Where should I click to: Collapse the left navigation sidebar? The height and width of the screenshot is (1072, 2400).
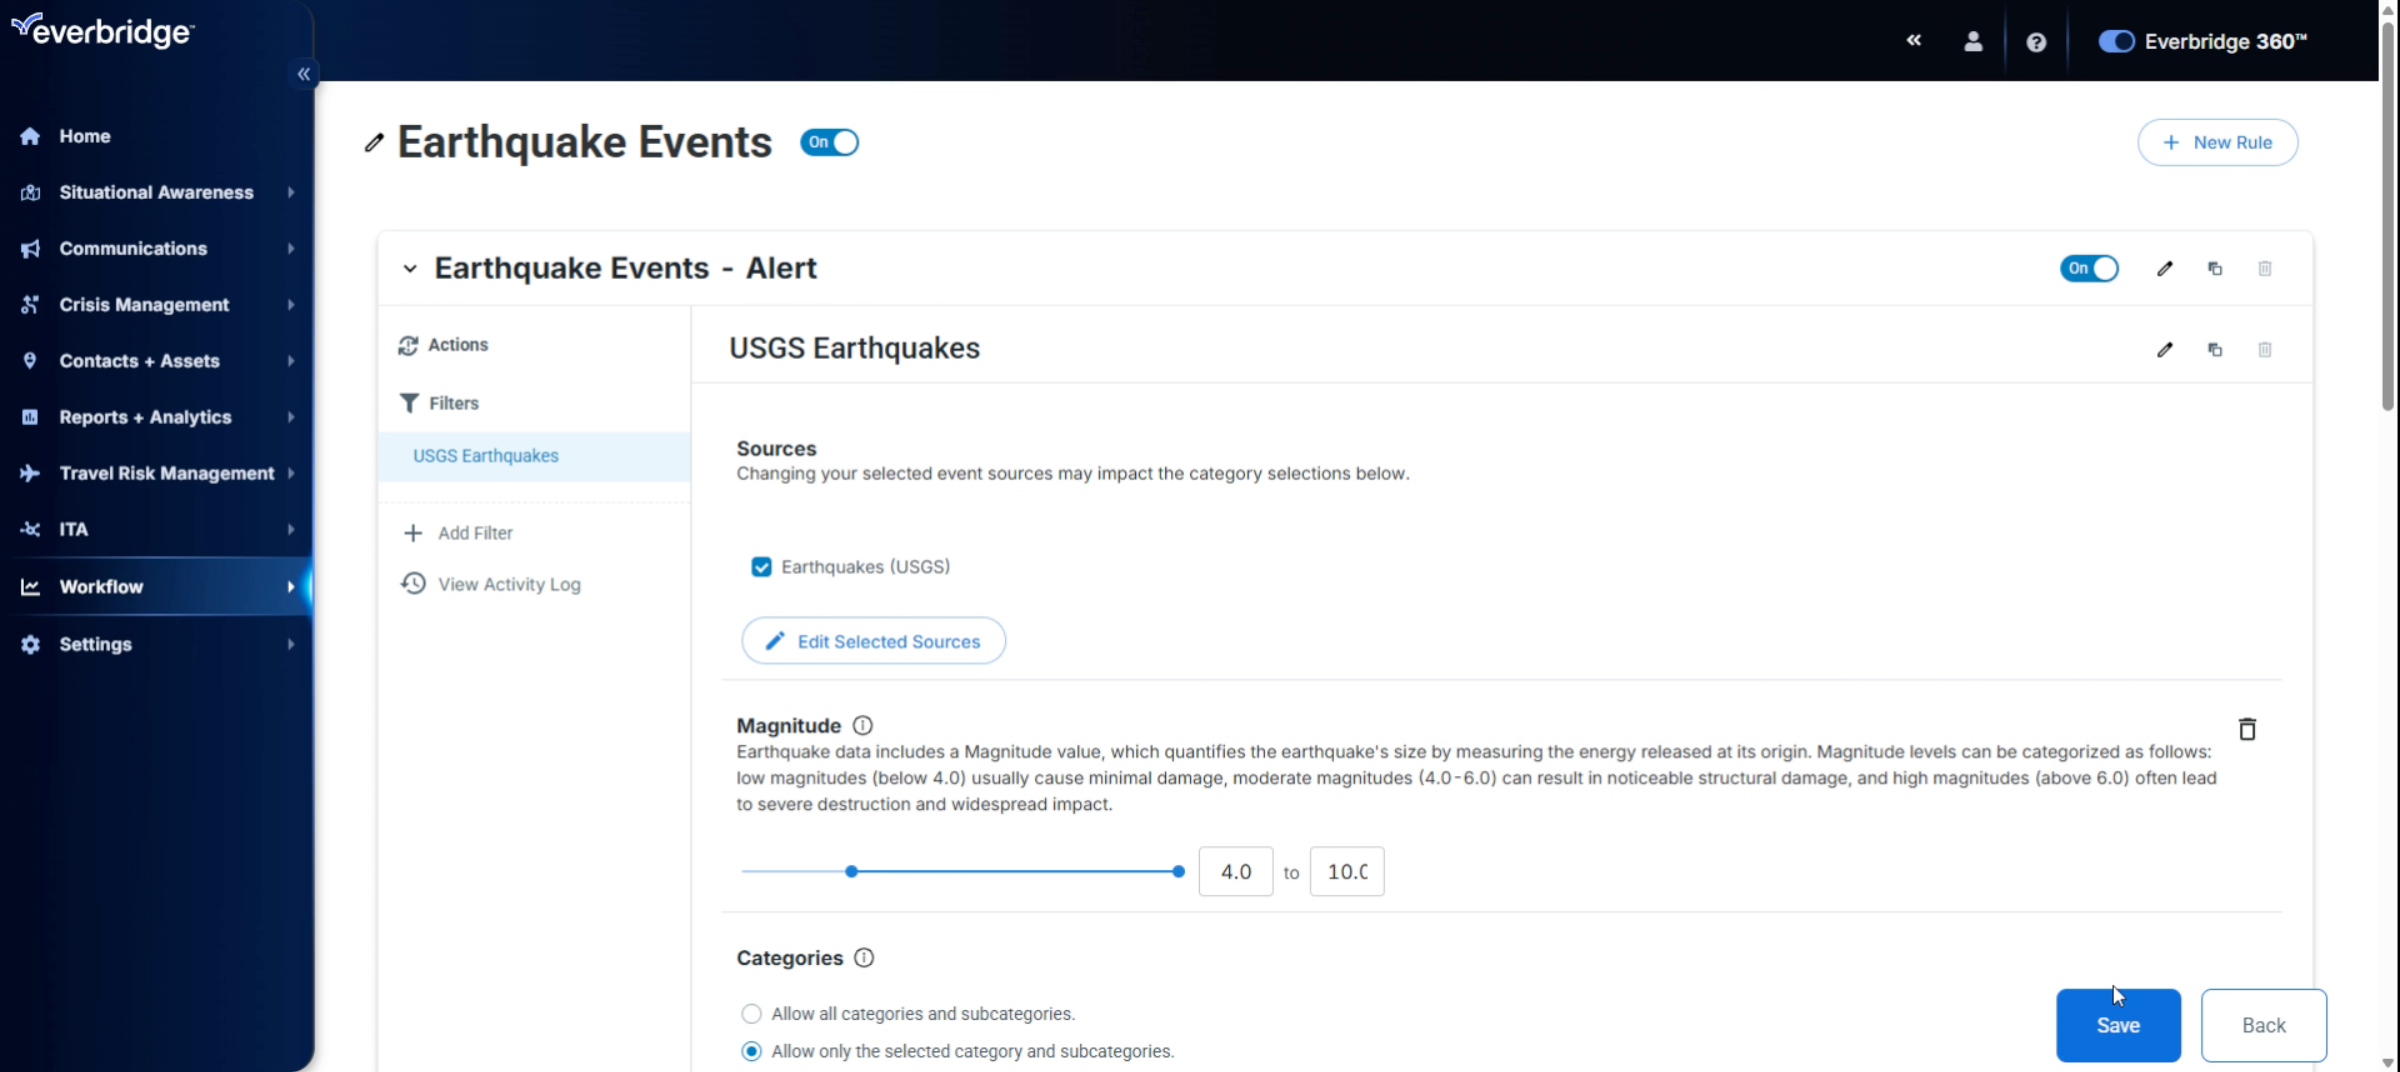click(x=303, y=73)
